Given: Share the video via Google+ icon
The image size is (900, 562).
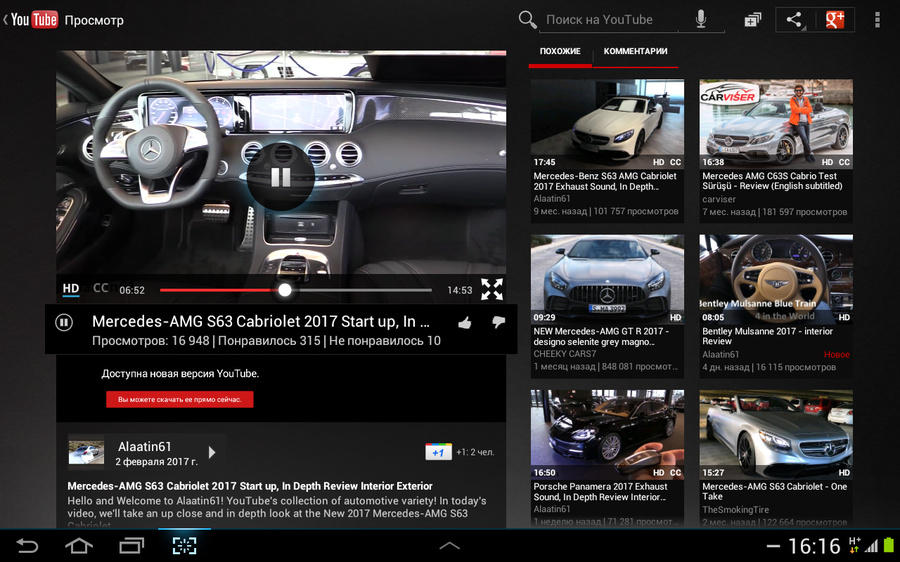Looking at the screenshot, I should pos(835,20).
